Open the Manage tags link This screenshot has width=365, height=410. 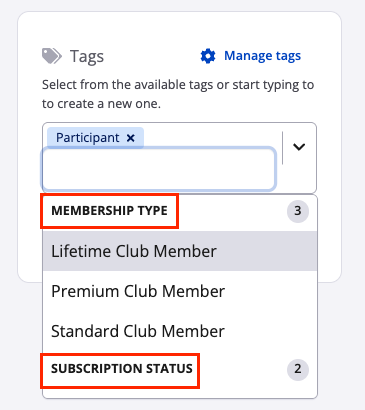(x=262, y=56)
